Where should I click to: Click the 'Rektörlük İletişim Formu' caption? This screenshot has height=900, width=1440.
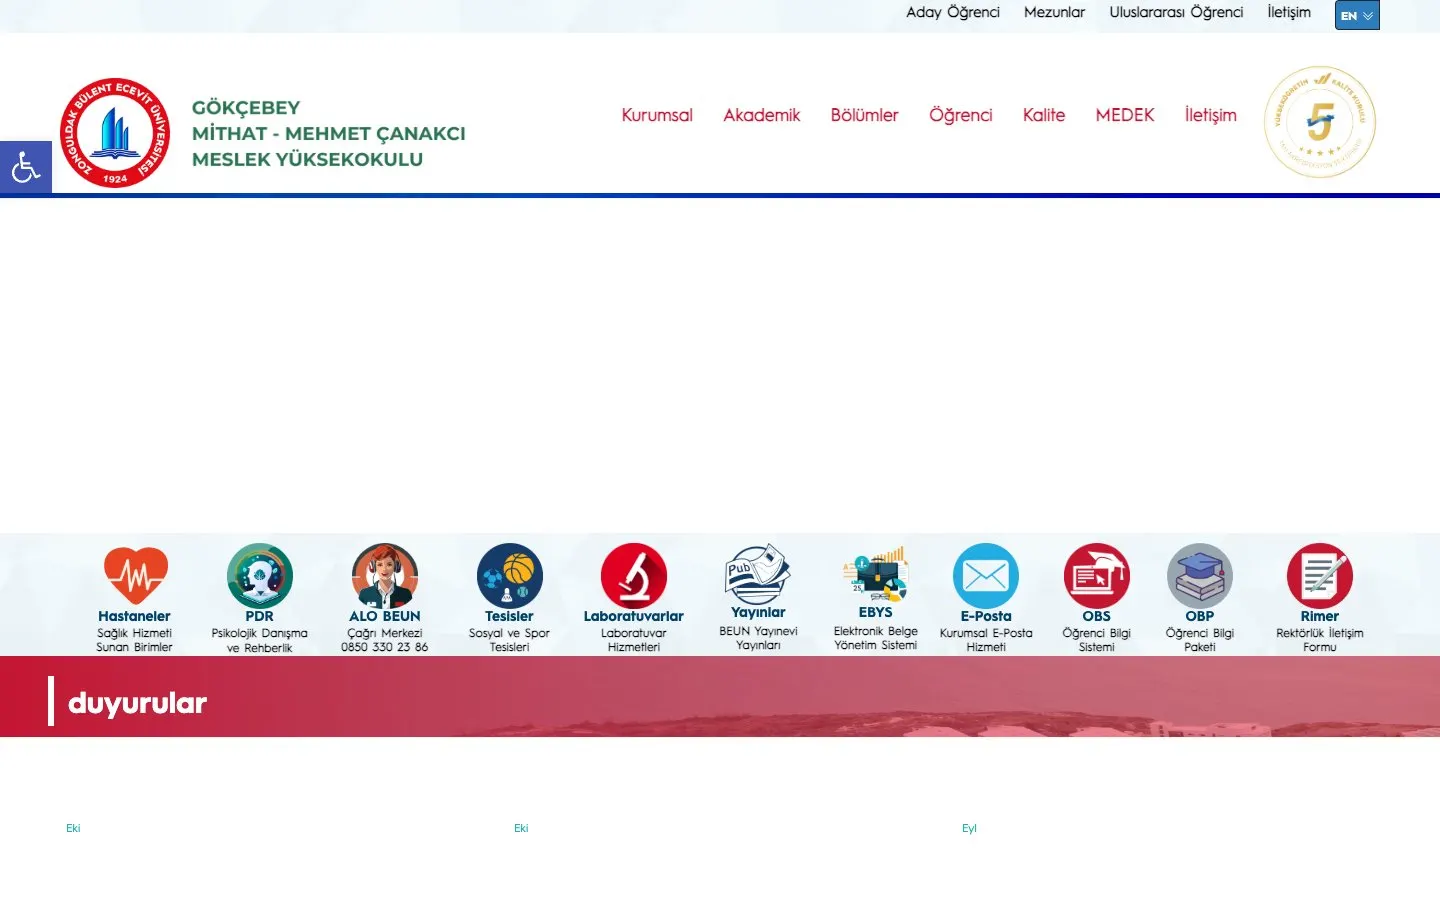tap(1320, 640)
